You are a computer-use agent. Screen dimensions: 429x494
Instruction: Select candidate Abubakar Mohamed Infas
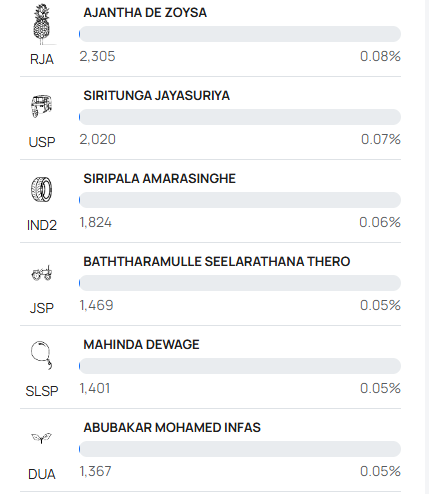172,428
